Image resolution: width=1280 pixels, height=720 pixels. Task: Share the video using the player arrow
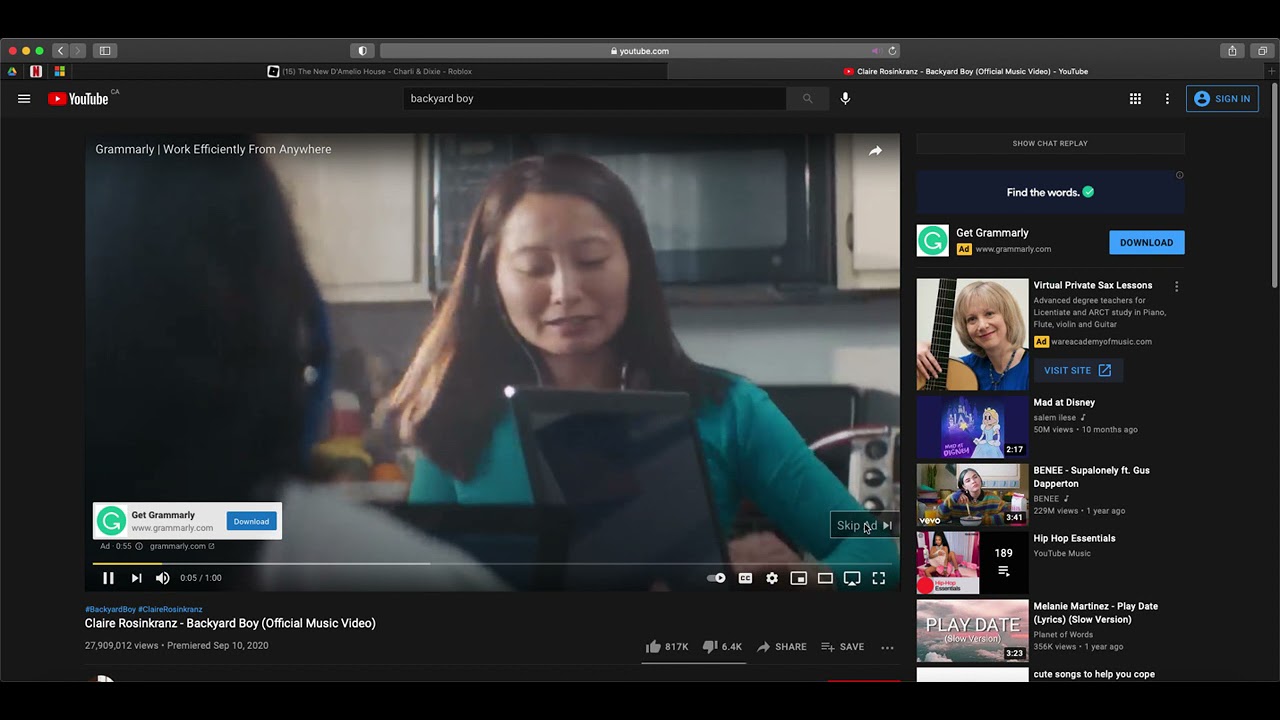pyautogui.click(x=875, y=150)
